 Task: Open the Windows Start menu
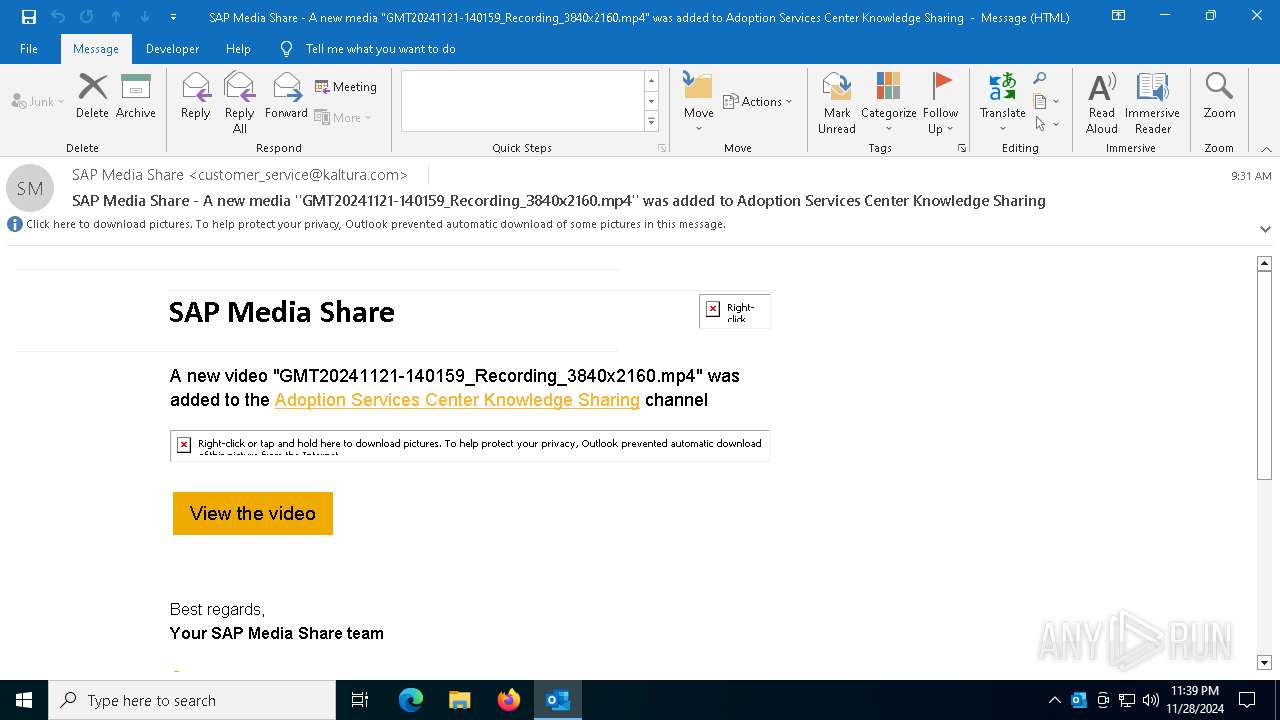coord(24,700)
